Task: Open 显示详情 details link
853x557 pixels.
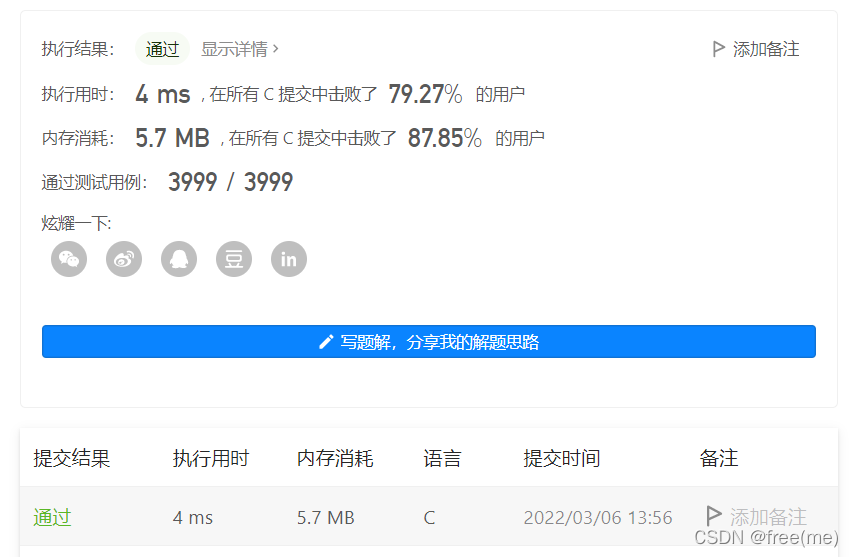Action: click(x=240, y=49)
